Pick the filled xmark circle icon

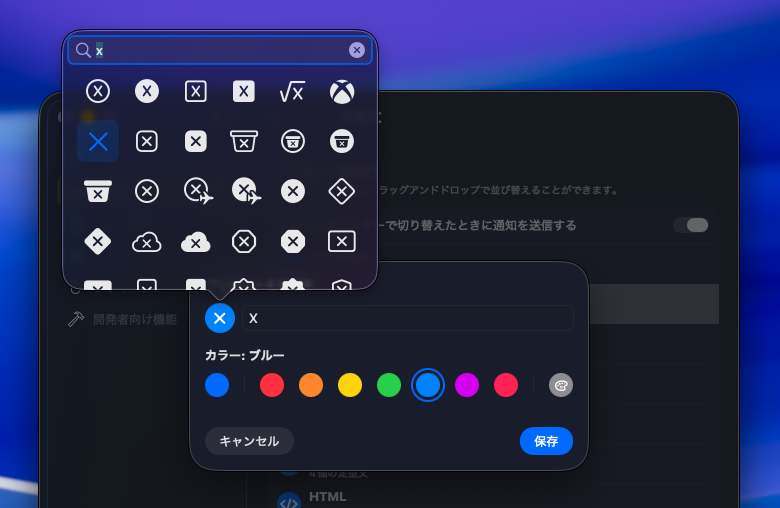click(x=292, y=192)
